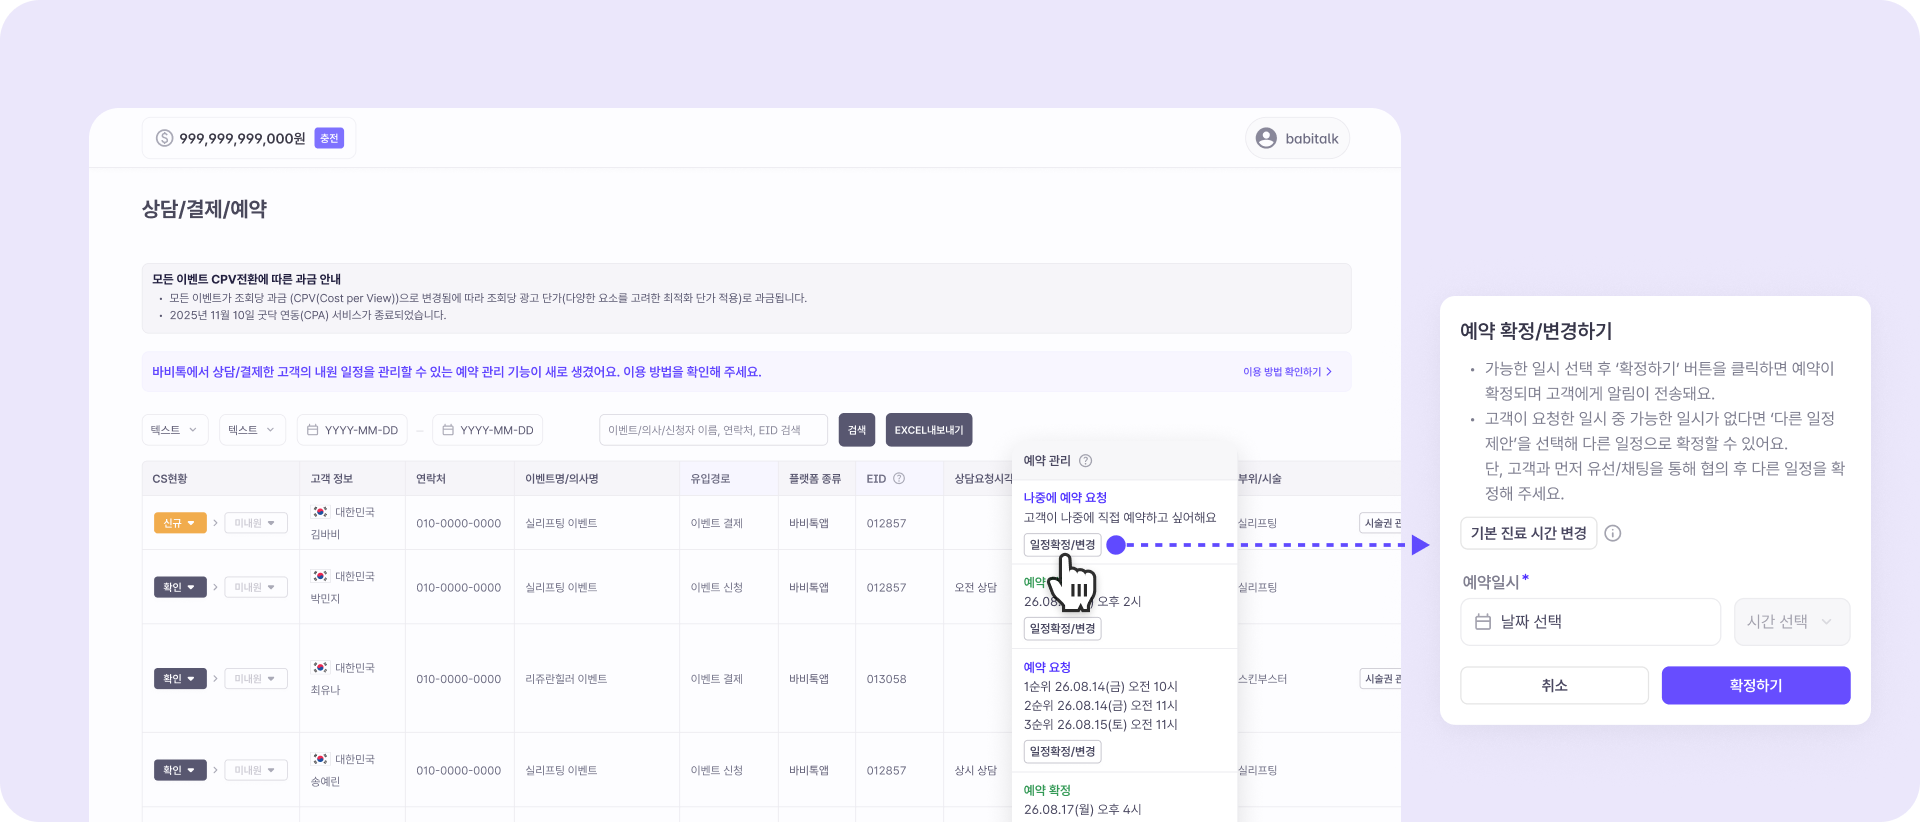Click the 스킨부스터 cell

[1262, 679]
